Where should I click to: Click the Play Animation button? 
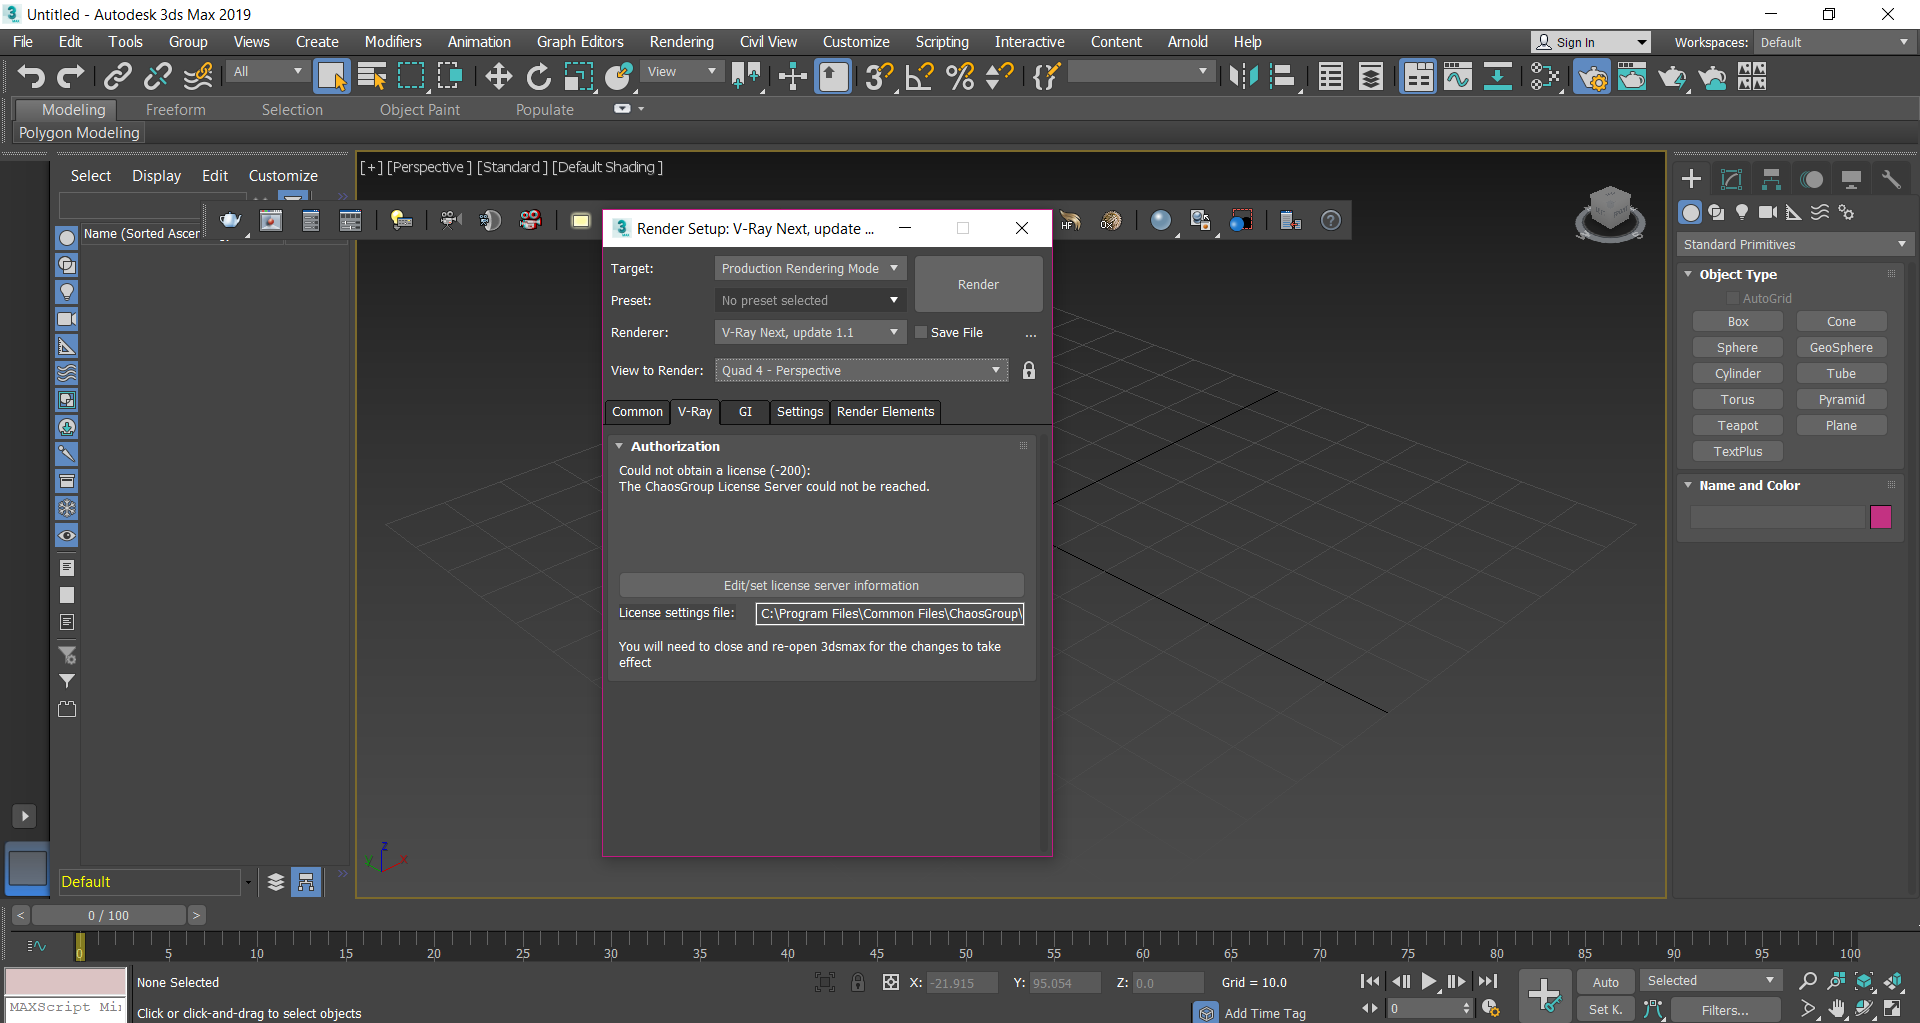point(1429,982)
